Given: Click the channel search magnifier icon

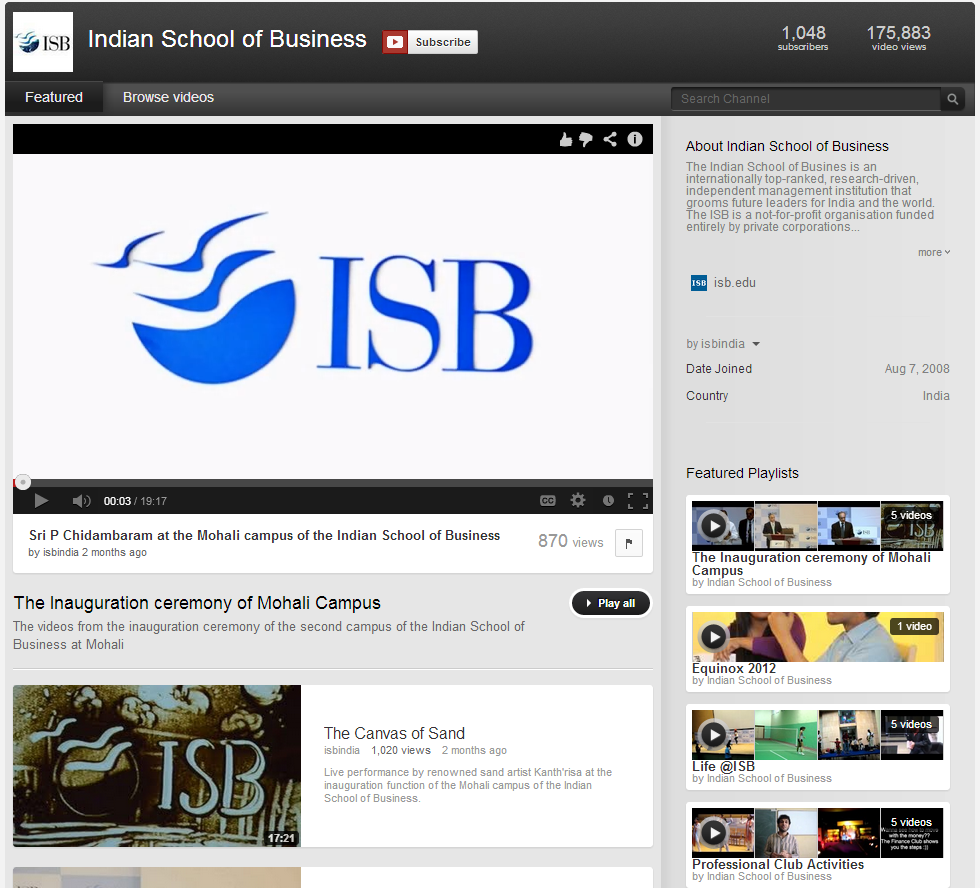Looking at the screenshot, I should (952, 99).
